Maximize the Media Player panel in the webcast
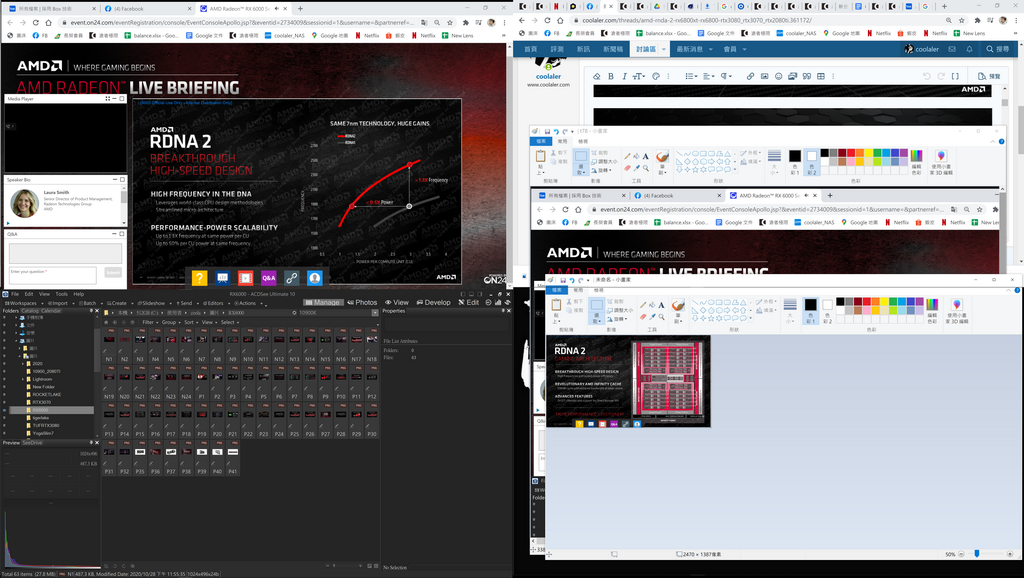Image resolution: width=1024 pixels, height=578 pixels. pyautogui.click(x=121, y=99)
